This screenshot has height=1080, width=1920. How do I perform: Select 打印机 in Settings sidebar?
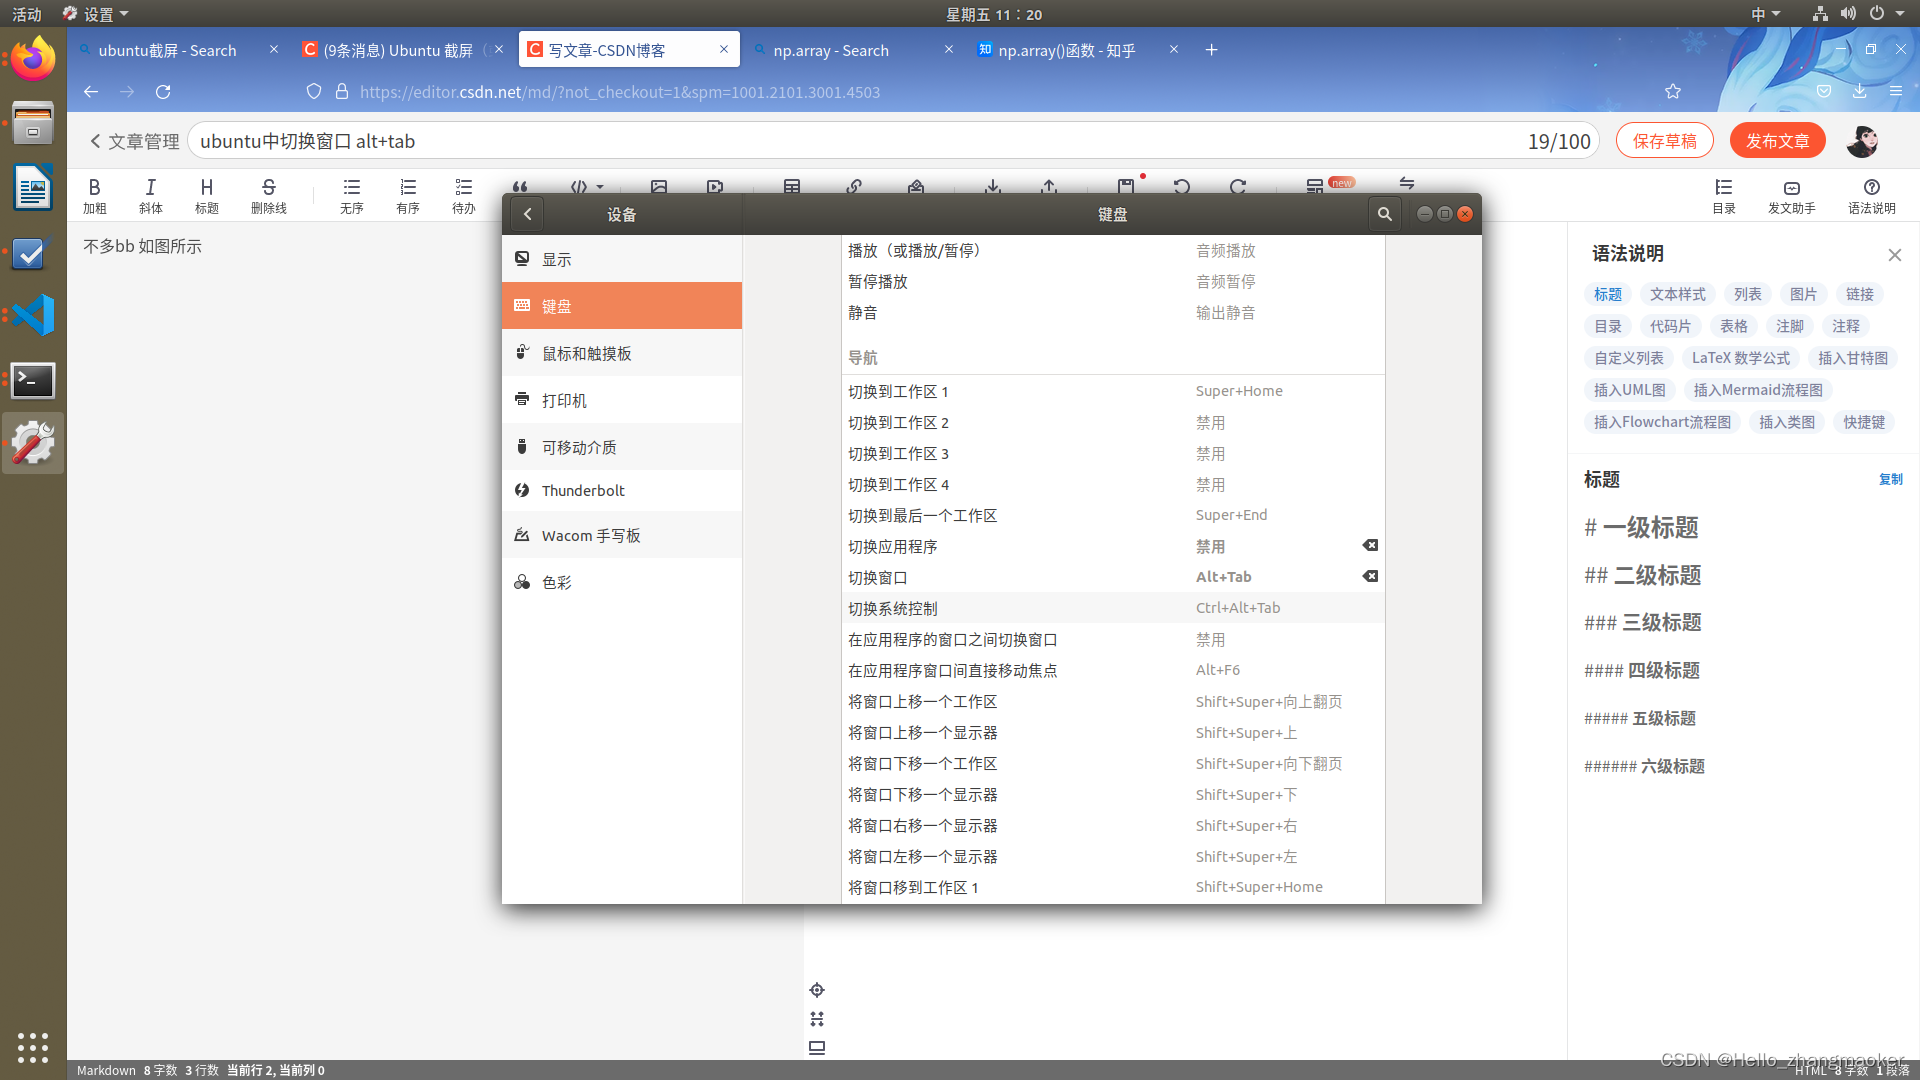(x=622, y=400)
